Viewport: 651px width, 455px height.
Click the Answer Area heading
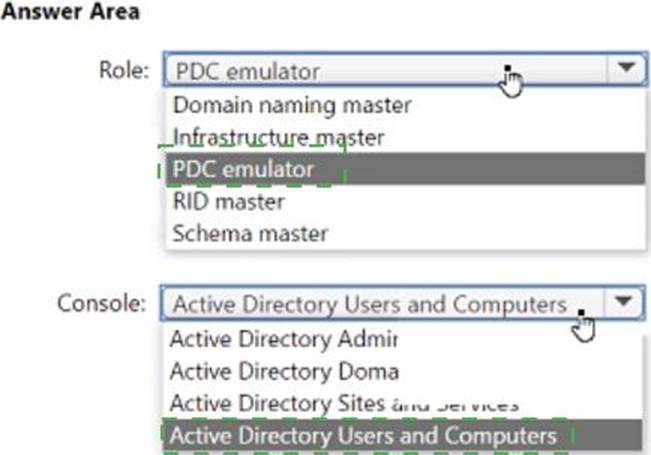pyautogui.click(x=70, y=13)
